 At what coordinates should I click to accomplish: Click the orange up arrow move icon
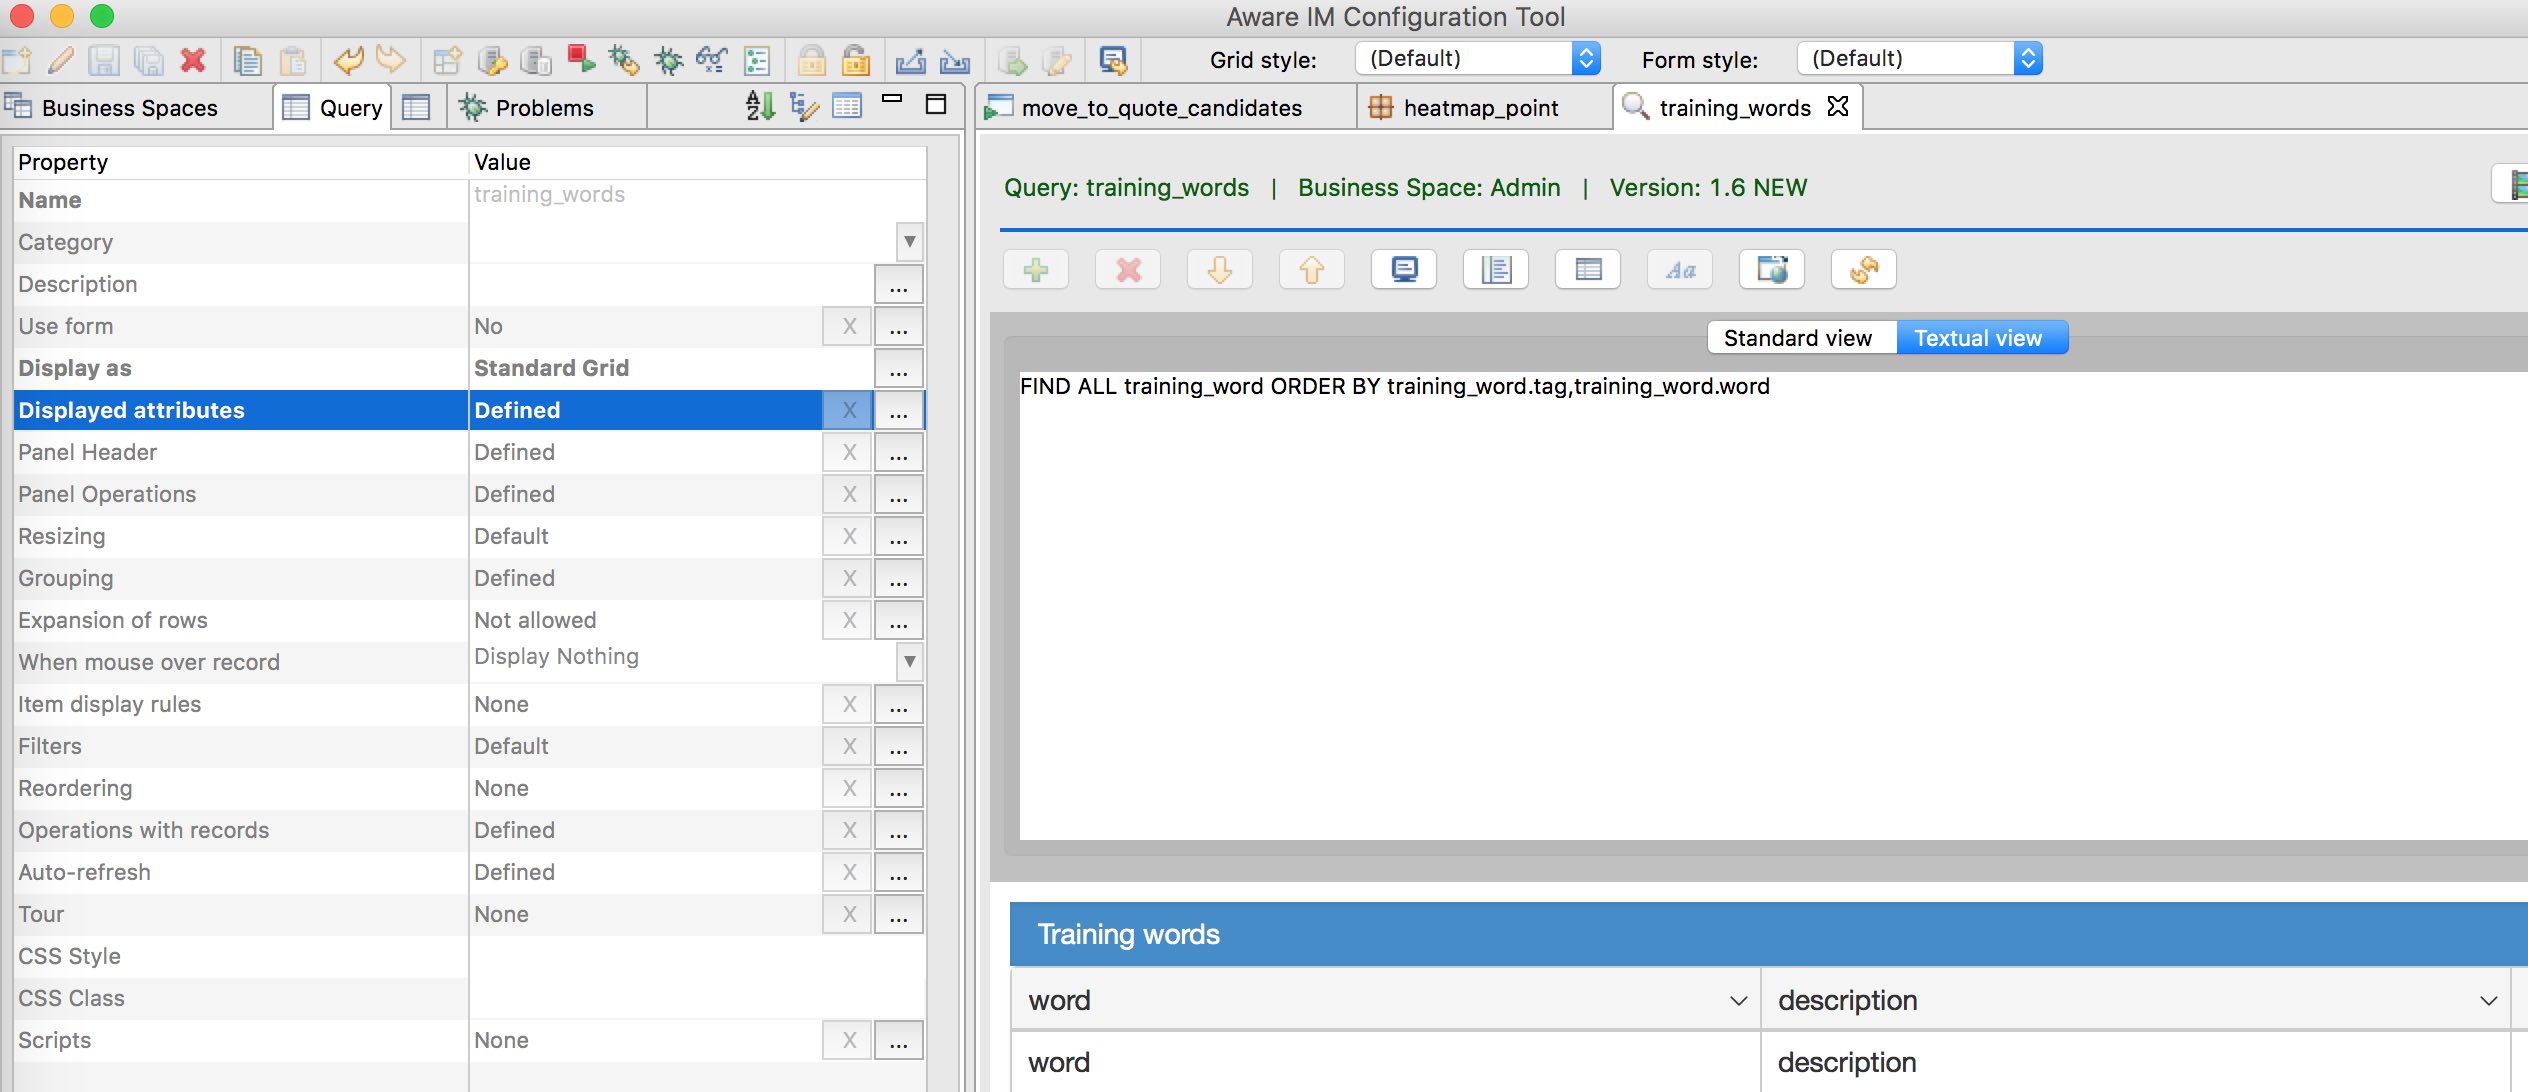point(1312,269)
